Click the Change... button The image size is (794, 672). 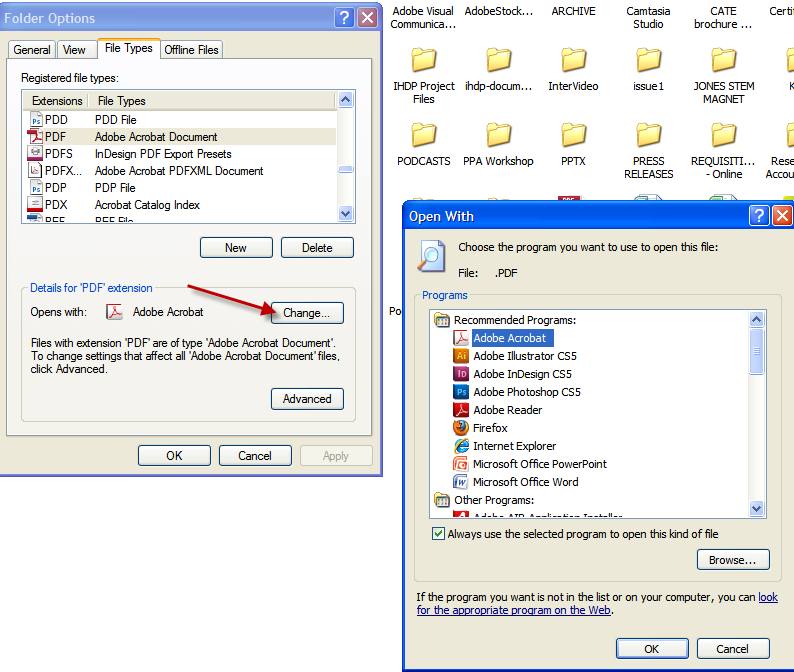[307, 313]
